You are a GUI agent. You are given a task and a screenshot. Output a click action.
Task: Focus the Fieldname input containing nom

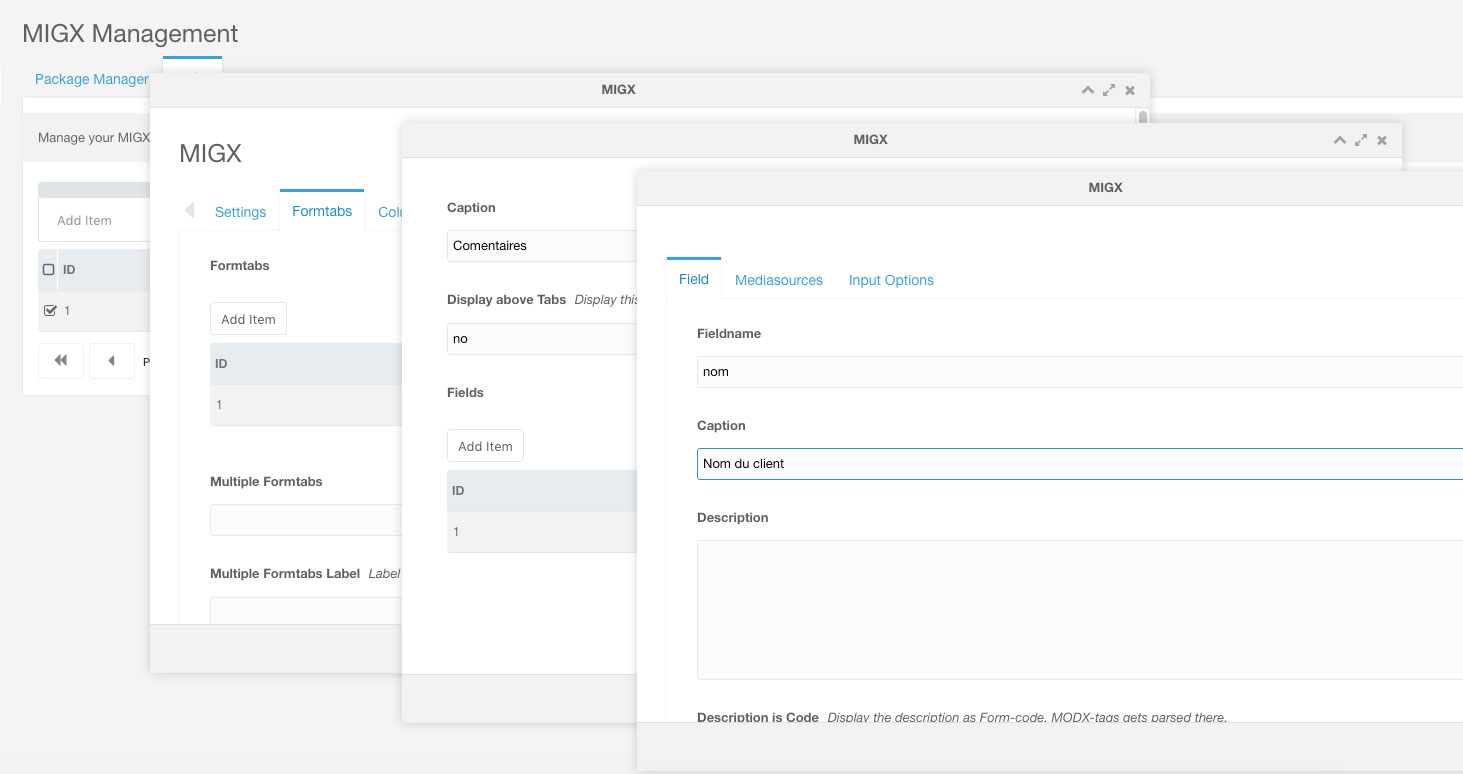click(1080, 372)
